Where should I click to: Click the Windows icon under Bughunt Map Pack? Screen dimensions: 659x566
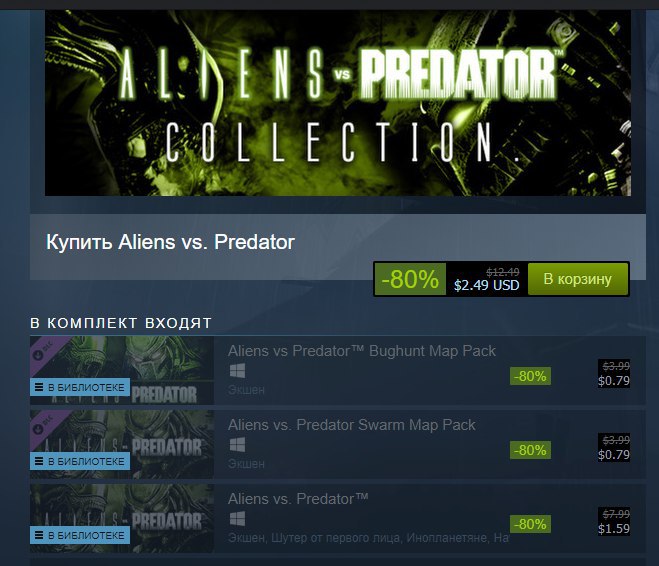237,371
